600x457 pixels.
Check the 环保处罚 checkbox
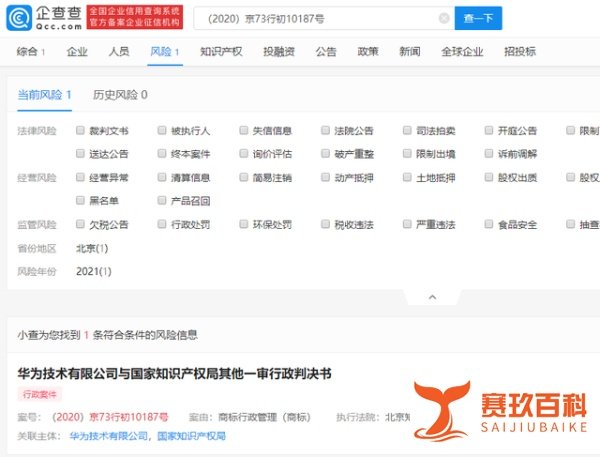click(x=244, y=224)
